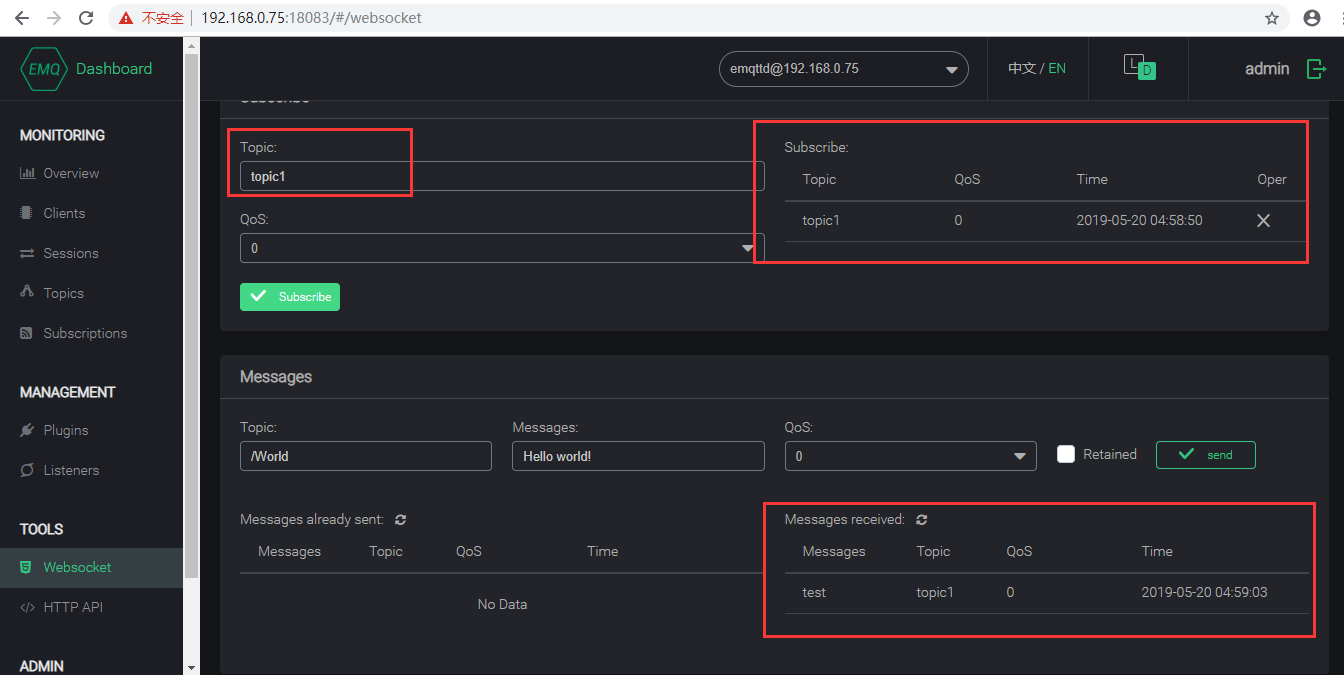Open the Subscriptions page

click(x=85, y=332)
